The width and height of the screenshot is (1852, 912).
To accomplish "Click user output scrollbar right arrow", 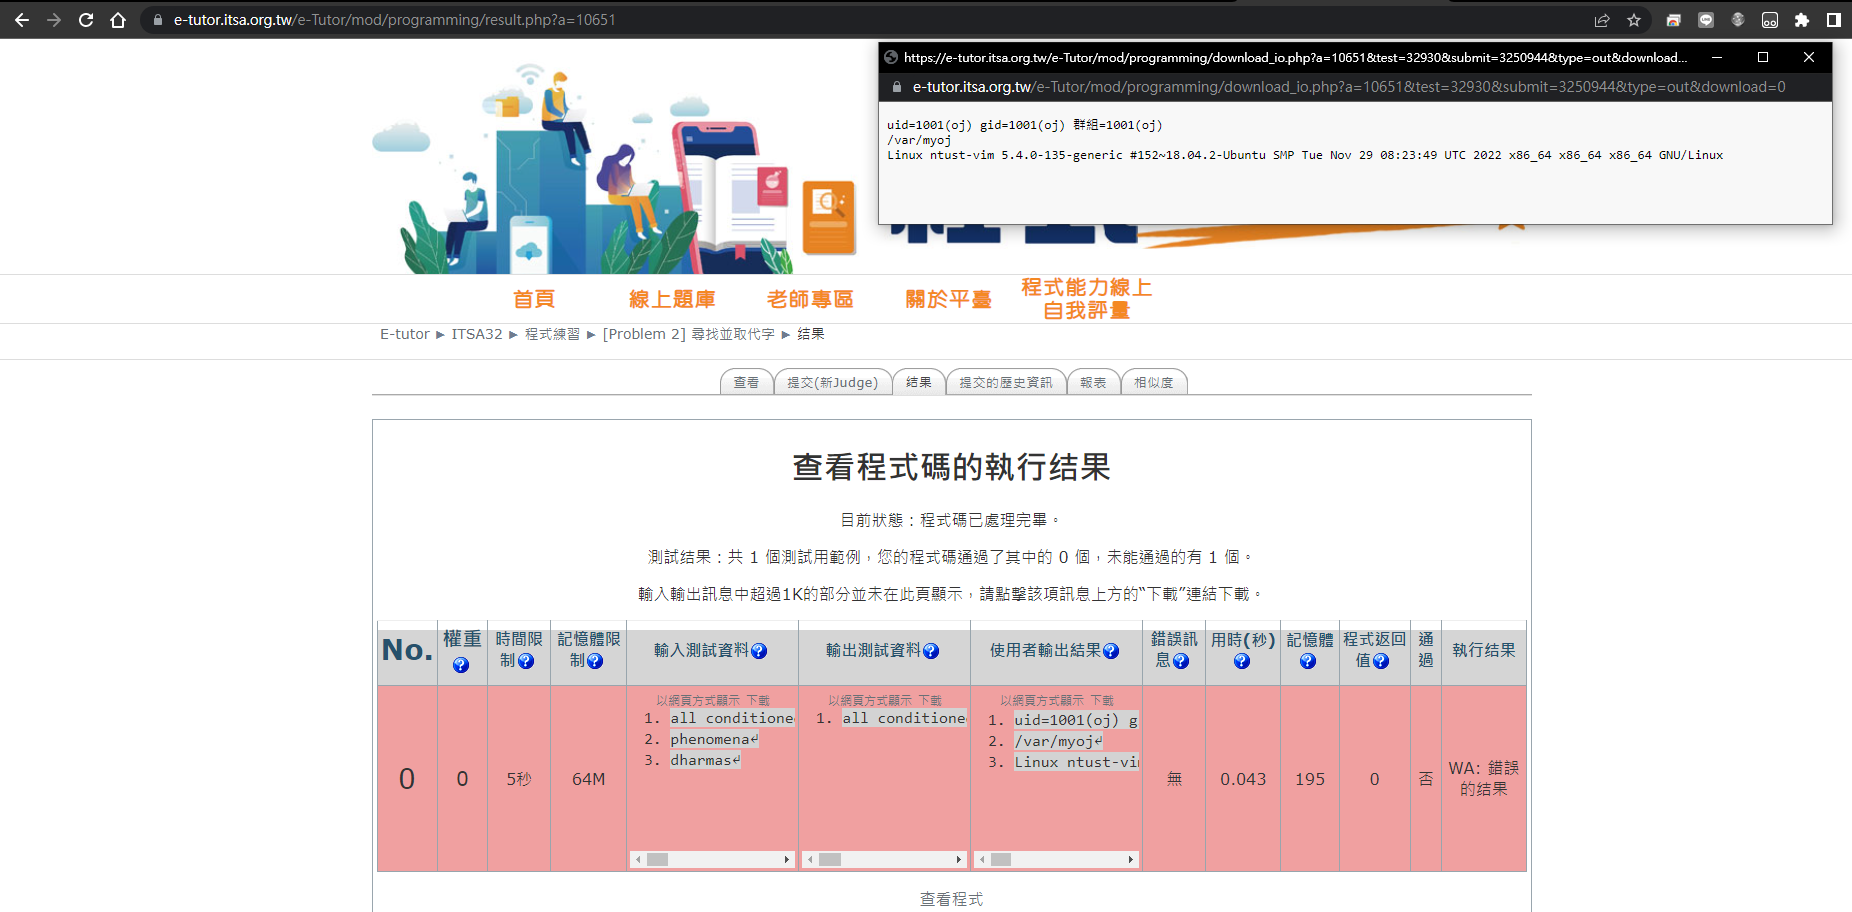I will tap(1131, 859).
